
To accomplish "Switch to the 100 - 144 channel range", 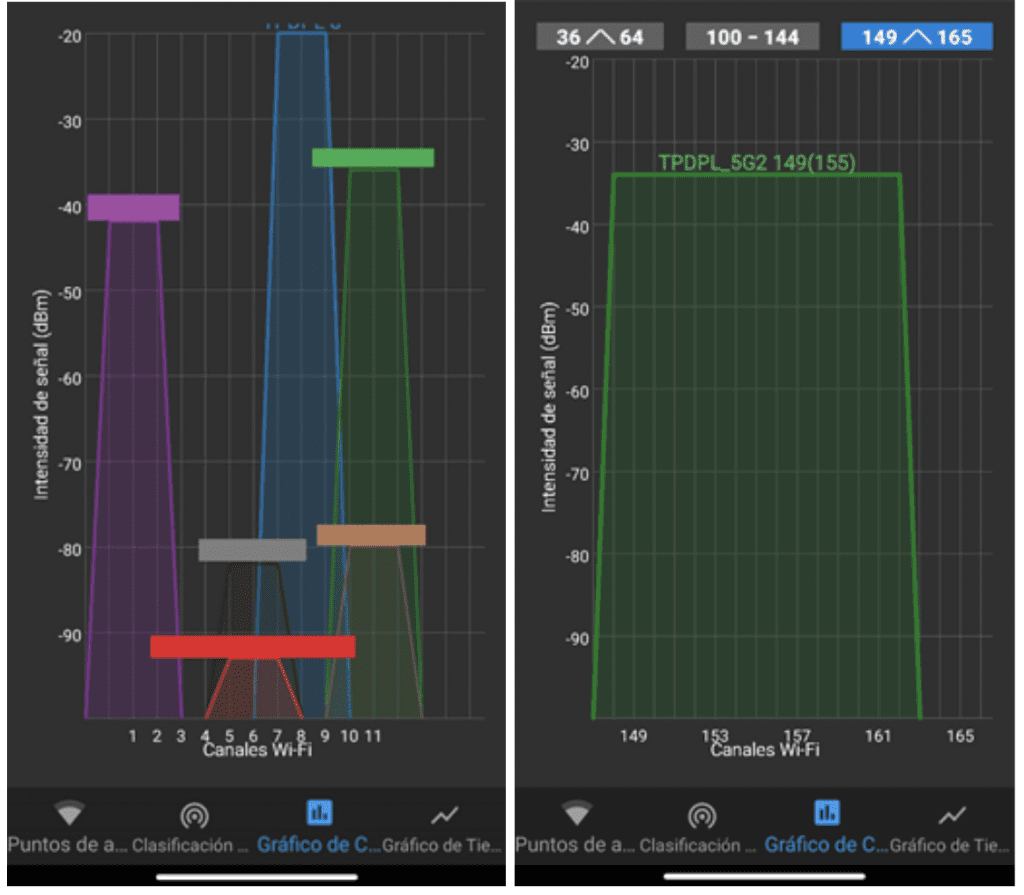I will [x=752, y=37].
